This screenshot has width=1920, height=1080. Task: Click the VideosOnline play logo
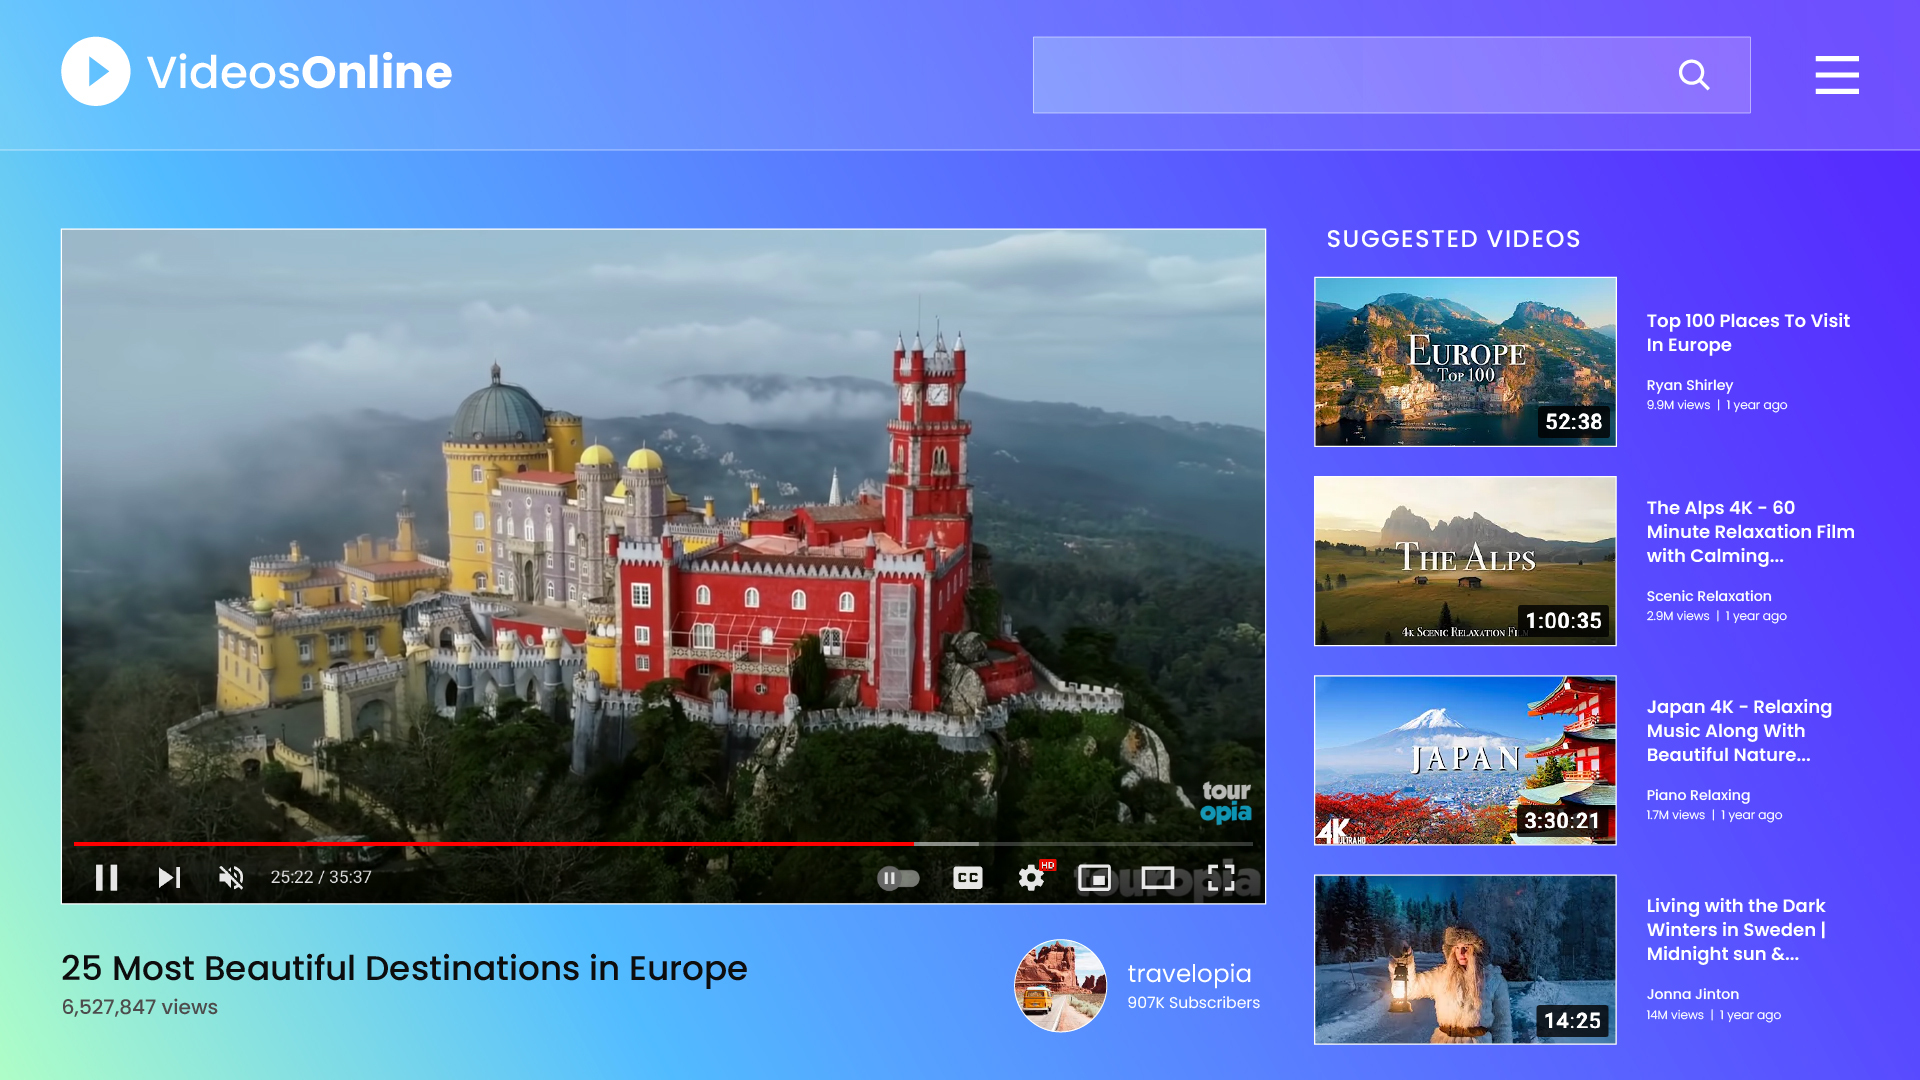[96, 72]
